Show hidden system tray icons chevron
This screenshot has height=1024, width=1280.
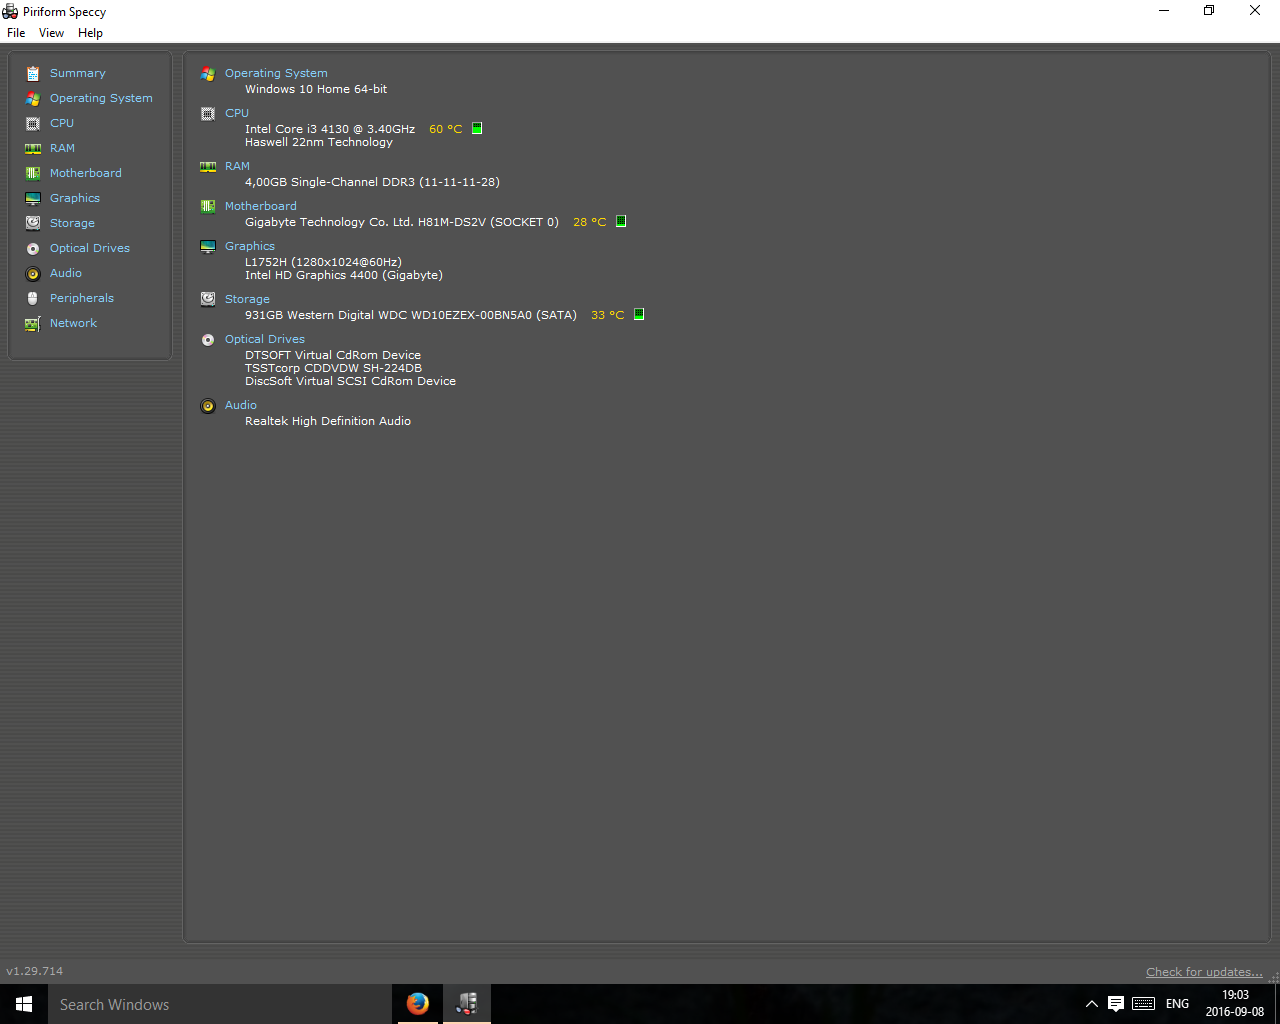tap(1092, 1004)
